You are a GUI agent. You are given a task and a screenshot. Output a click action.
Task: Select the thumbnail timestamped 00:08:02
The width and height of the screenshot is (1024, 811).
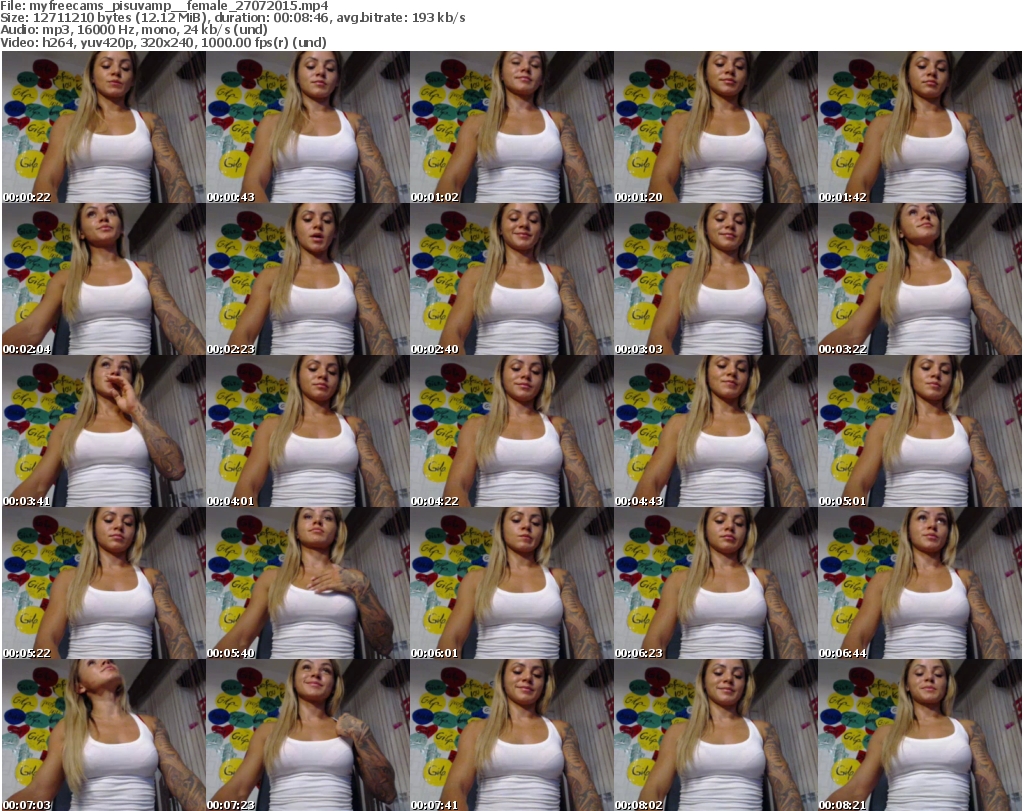coord(716,735)
